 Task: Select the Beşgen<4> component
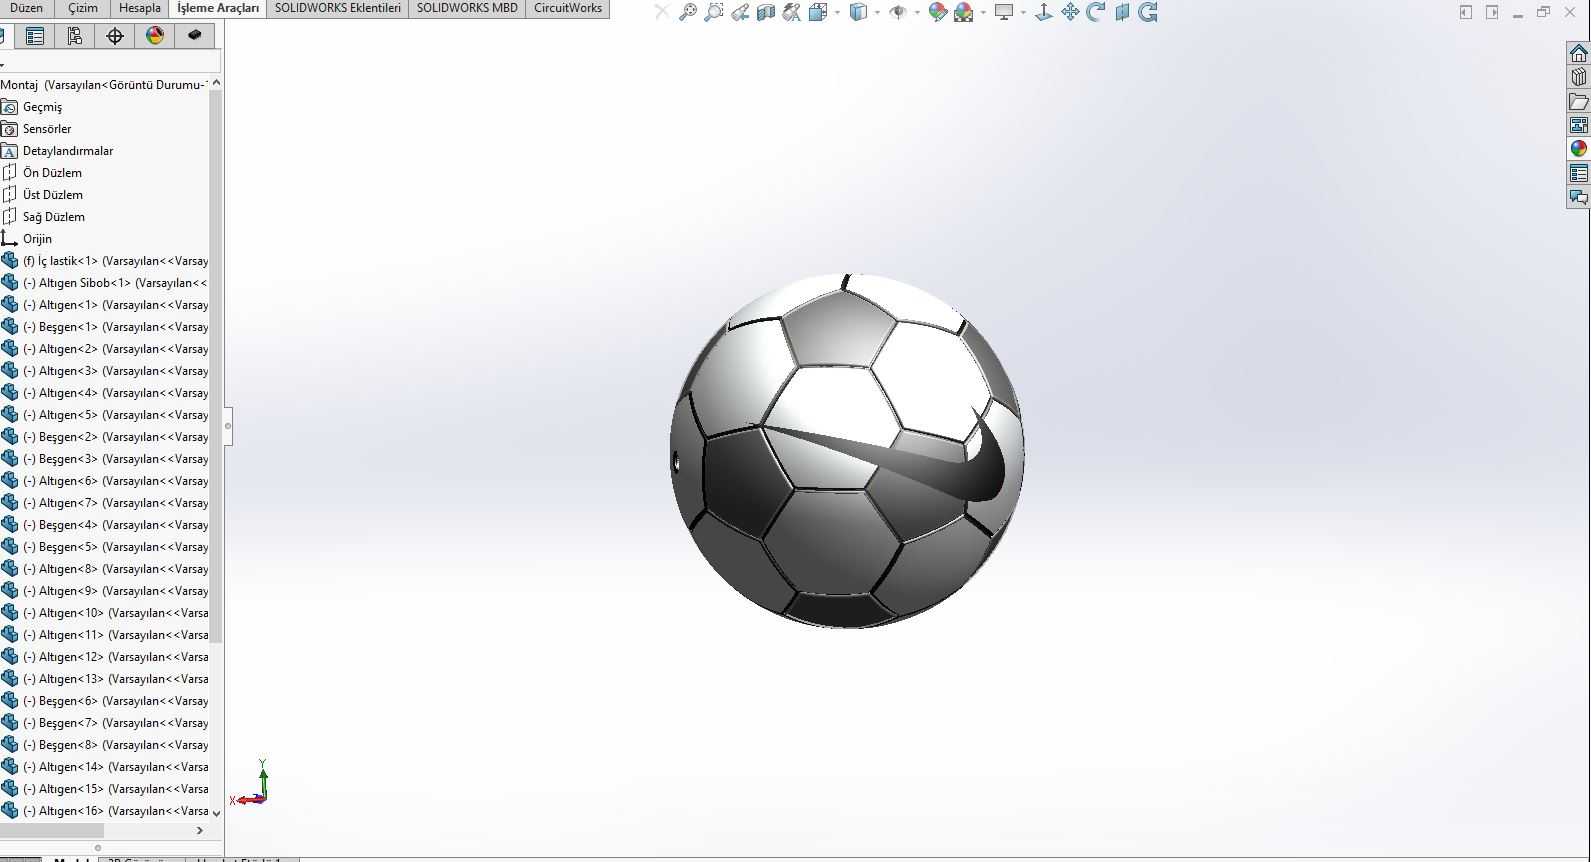(104, 525)
